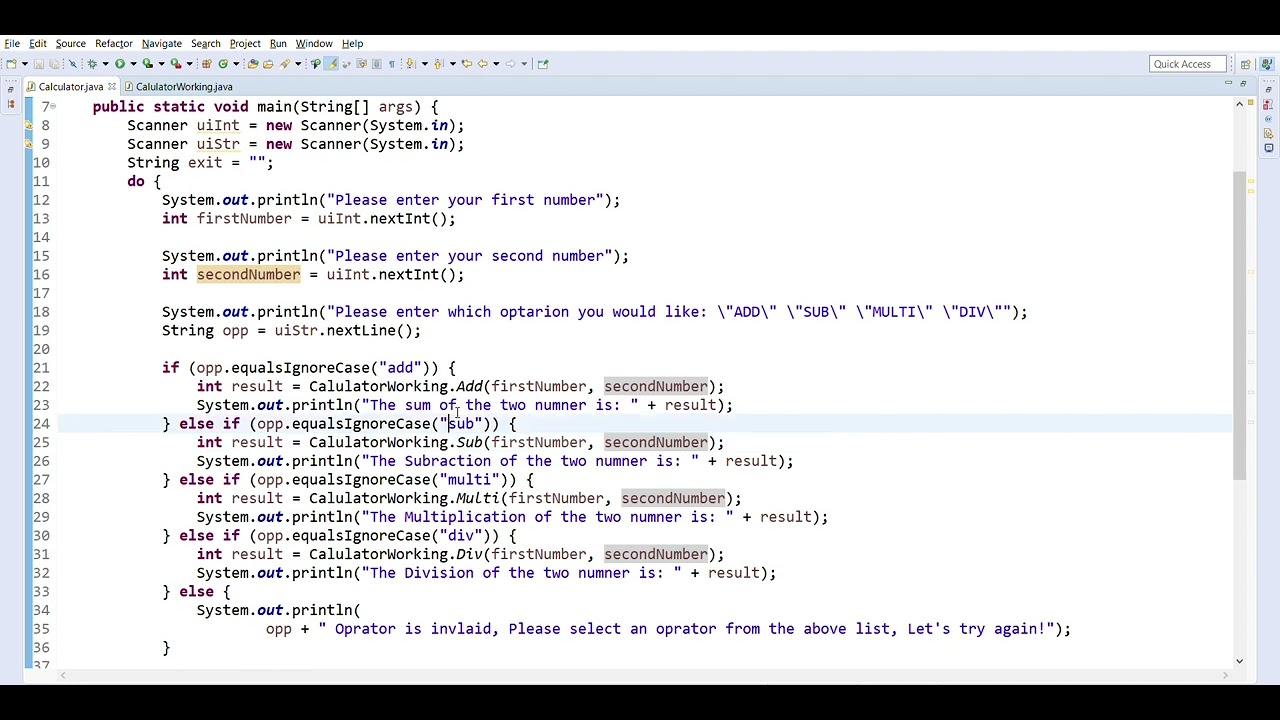The height and width of the screenshot is (720, 1280).
Task: Go to Next Annotation icon
Action: point(410,64)
